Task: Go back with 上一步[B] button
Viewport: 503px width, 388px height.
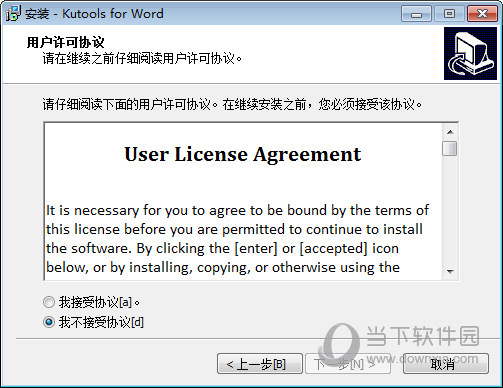Action: pos(260,364)
